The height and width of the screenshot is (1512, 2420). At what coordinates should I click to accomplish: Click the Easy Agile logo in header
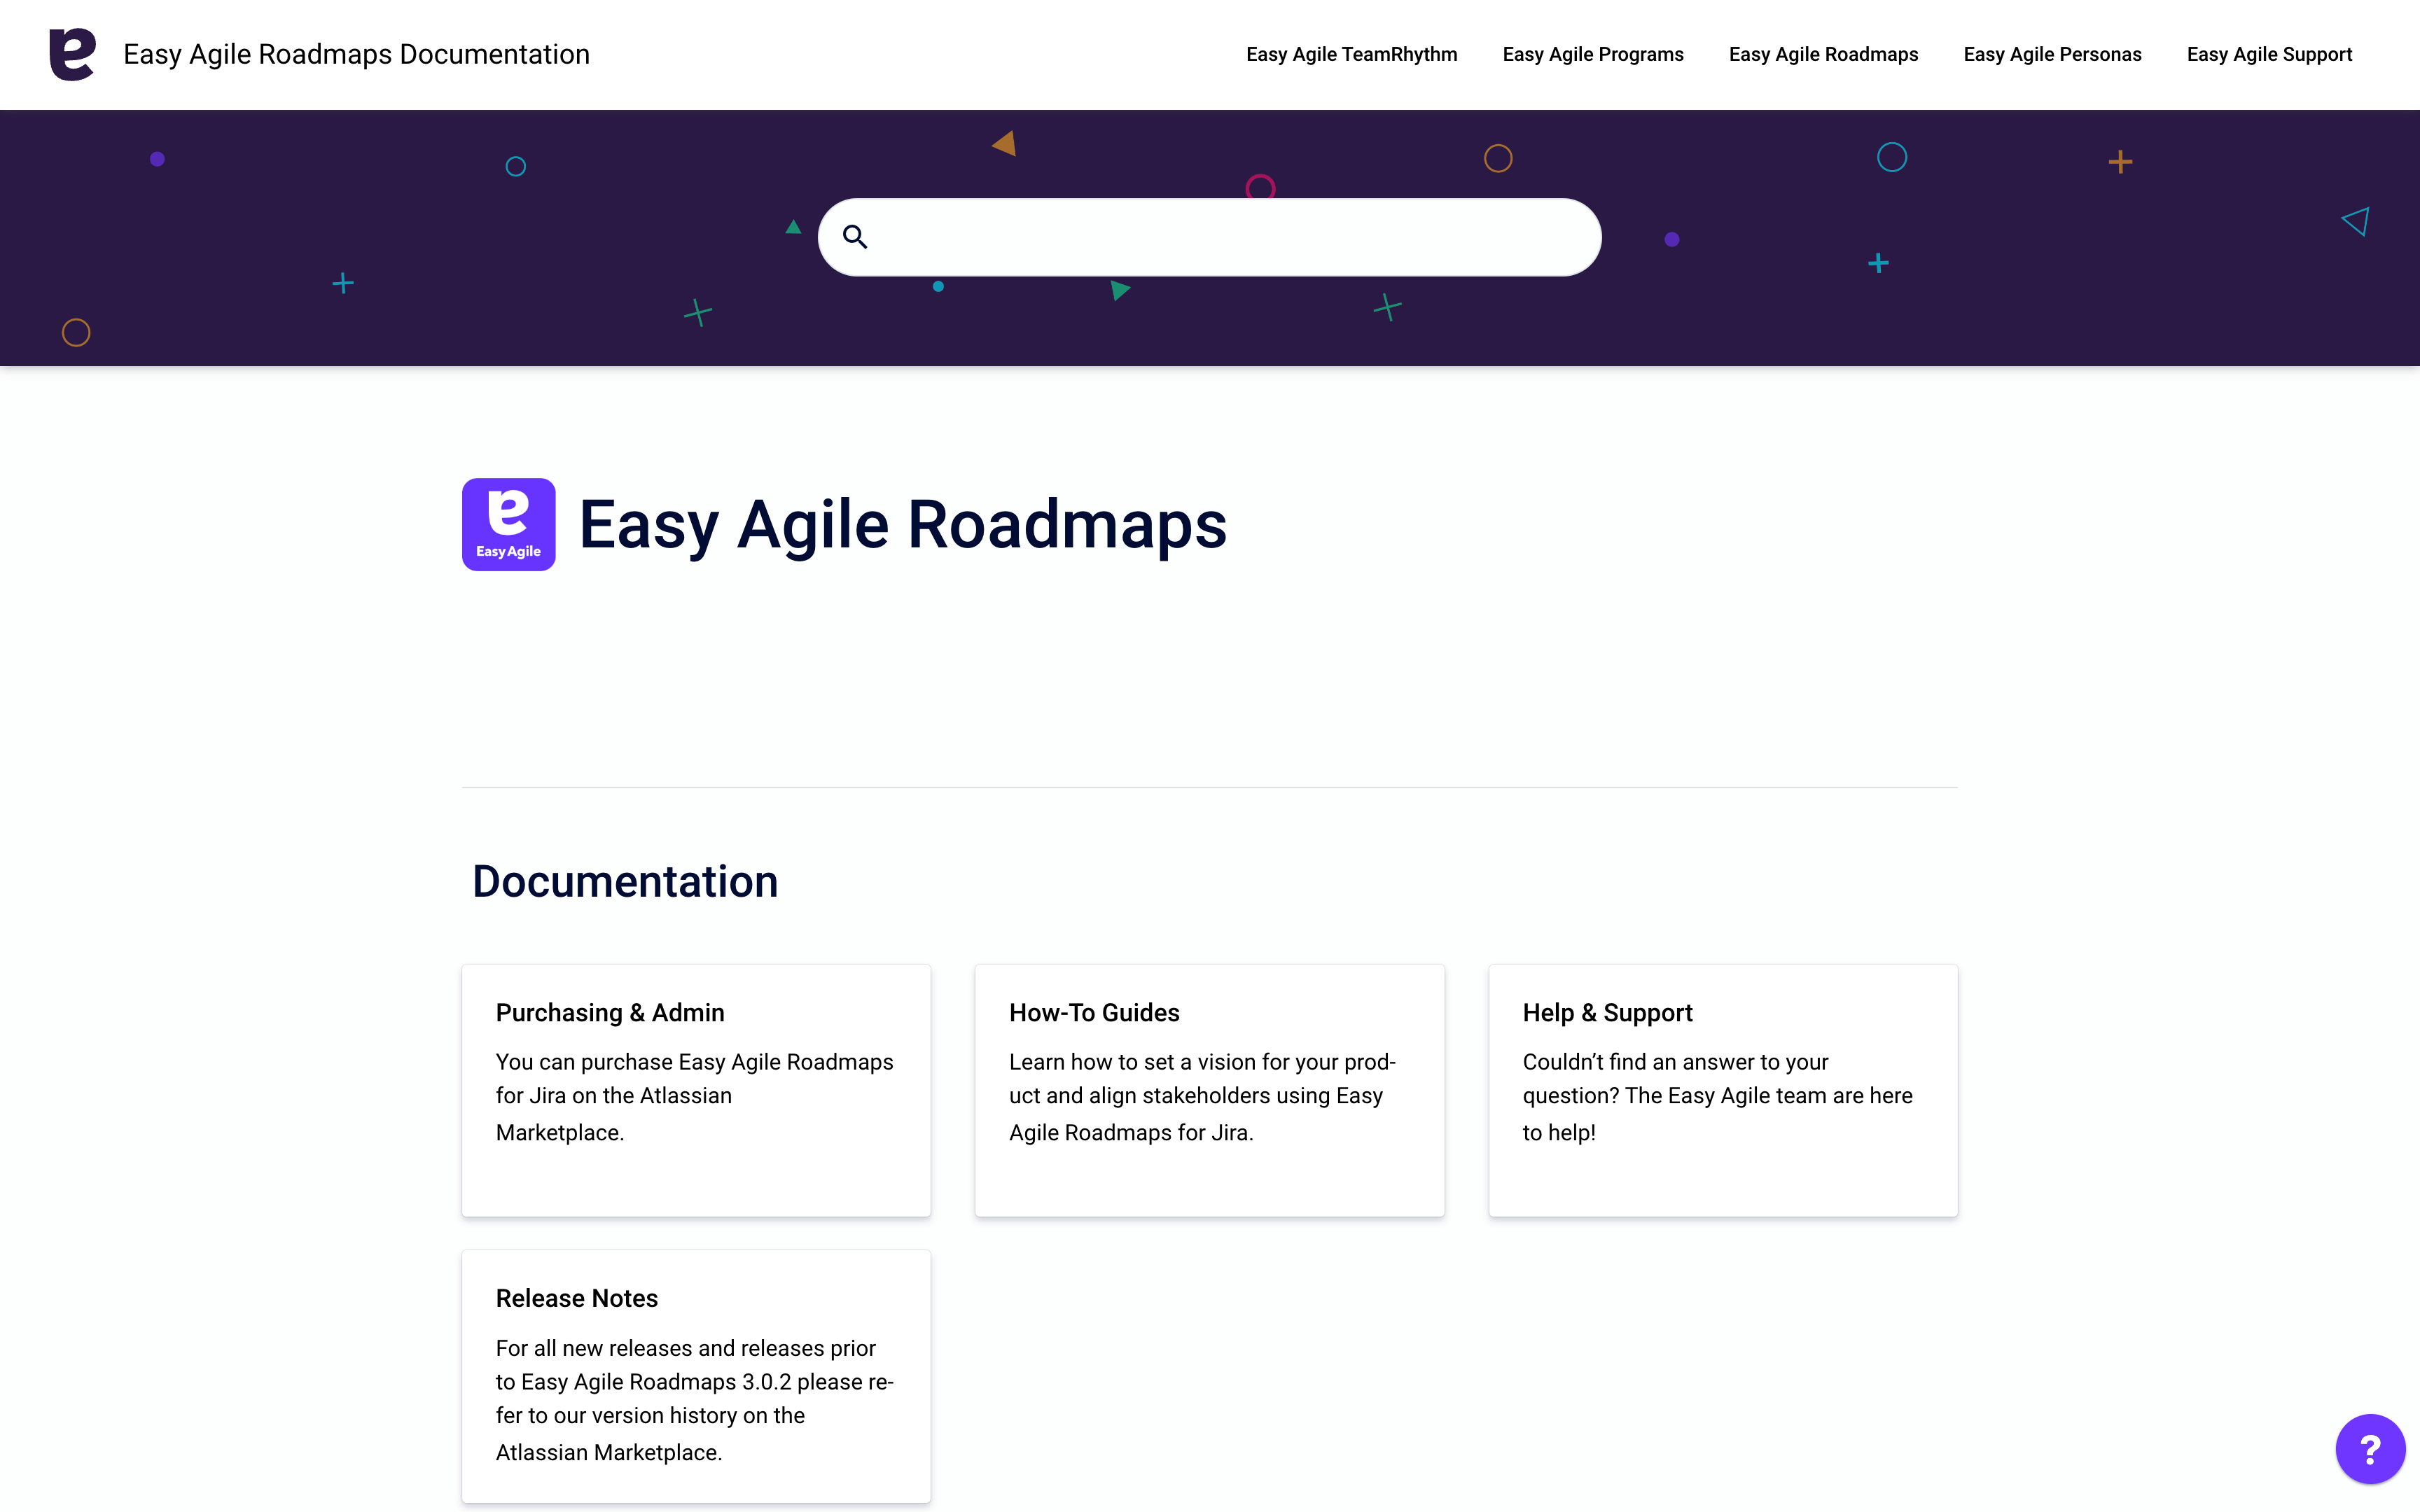pyautogui.click(x=73, y=54)
